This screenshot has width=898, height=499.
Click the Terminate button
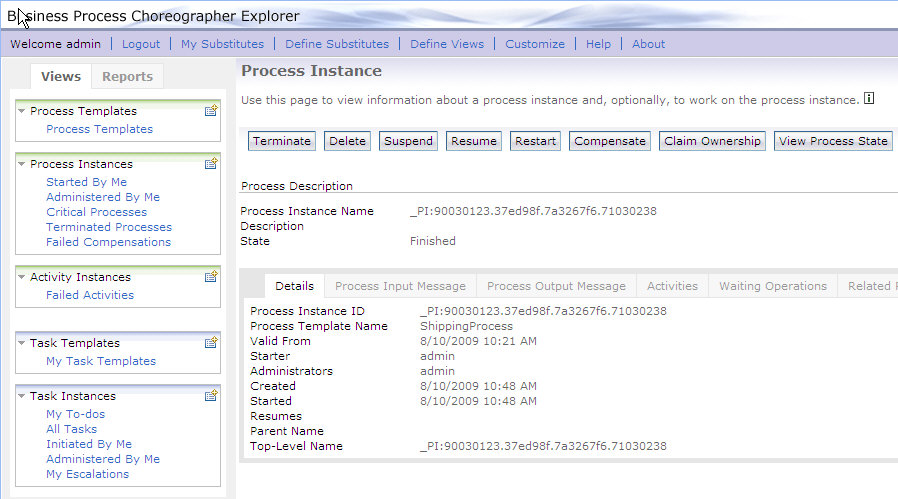click(282, 141)
